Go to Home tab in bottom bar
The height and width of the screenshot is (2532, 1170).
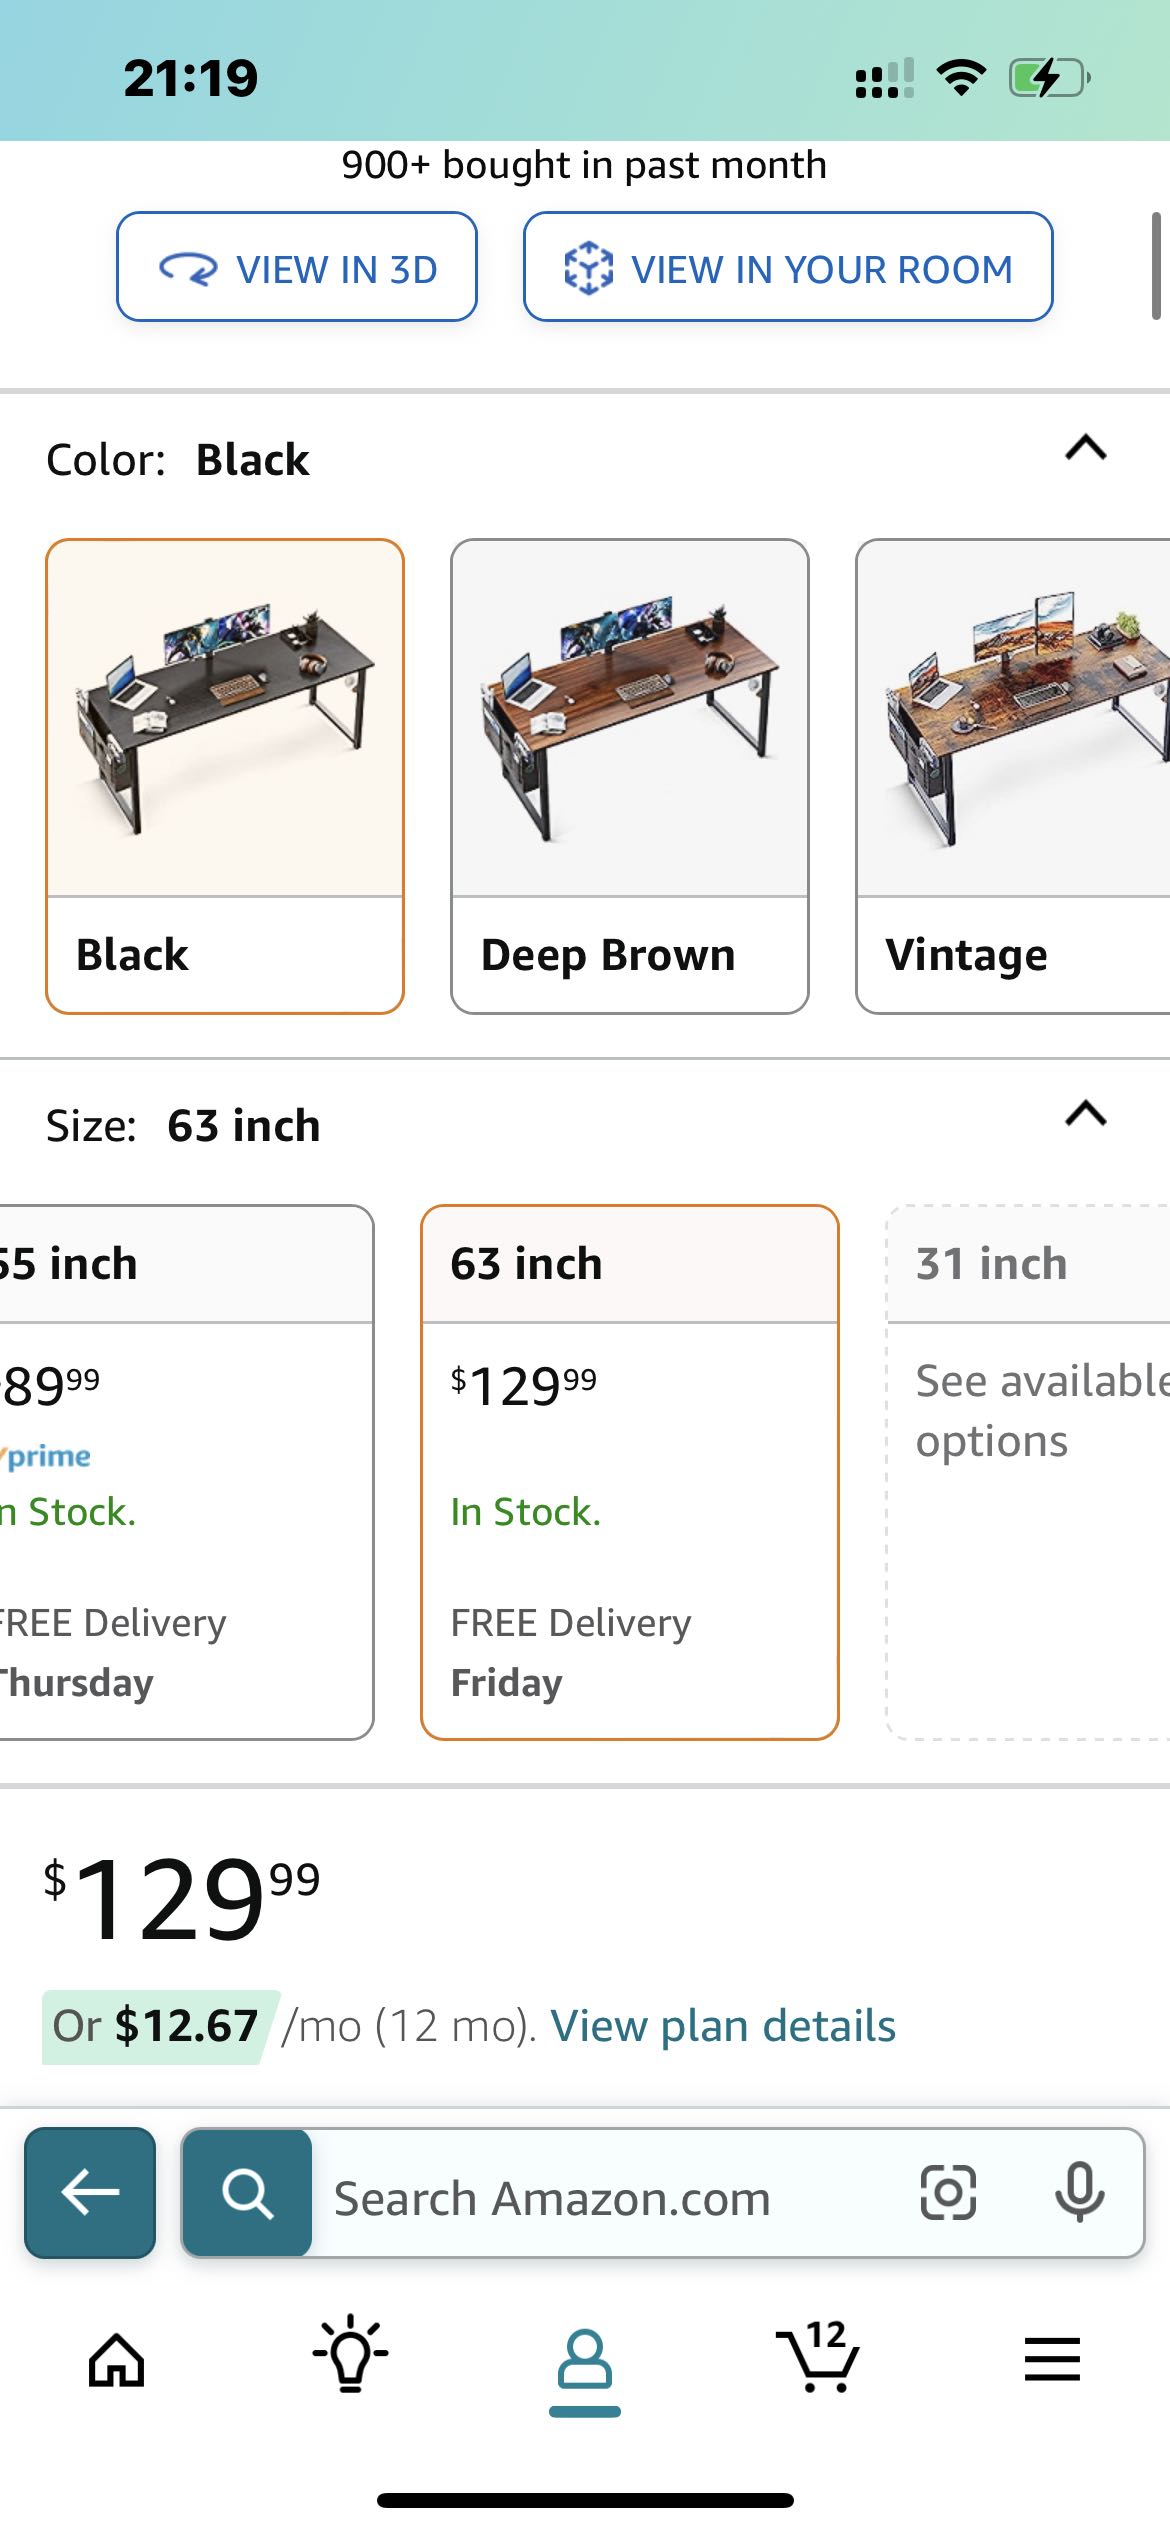[117, 2360]
